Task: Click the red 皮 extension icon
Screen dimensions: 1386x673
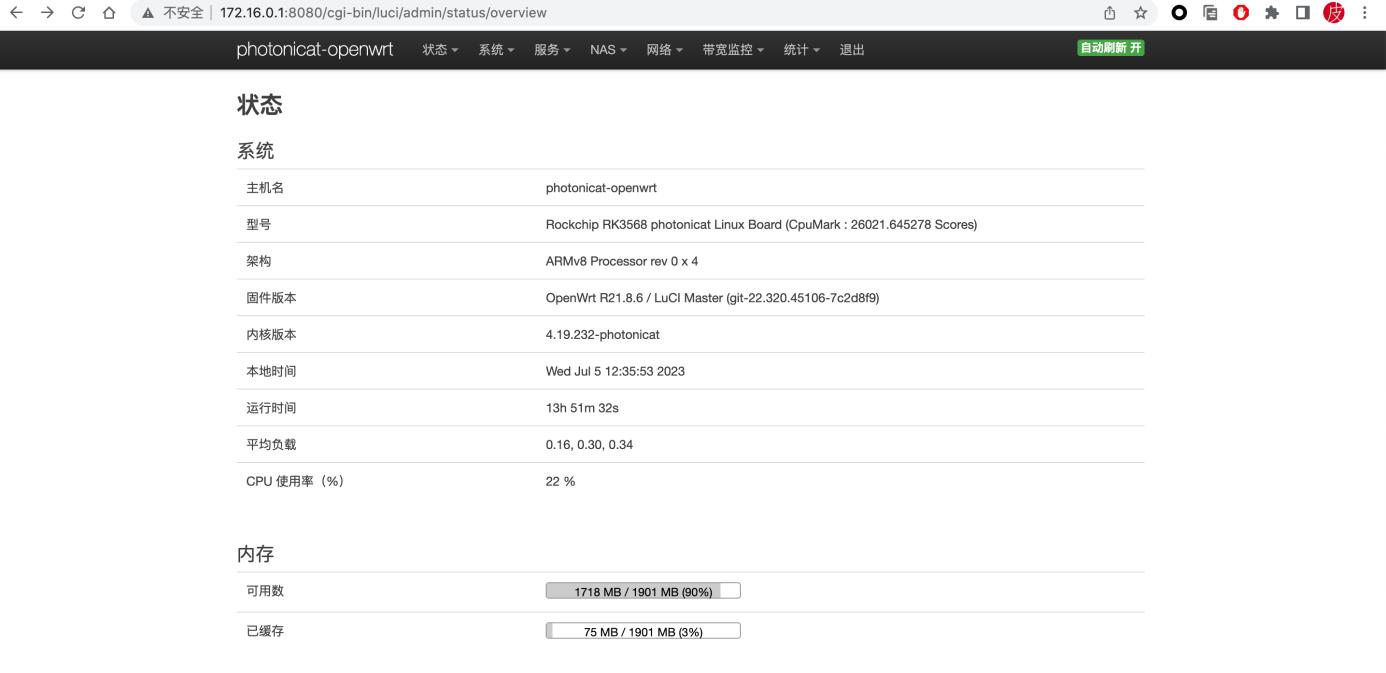Action: tap(1334, 13)
